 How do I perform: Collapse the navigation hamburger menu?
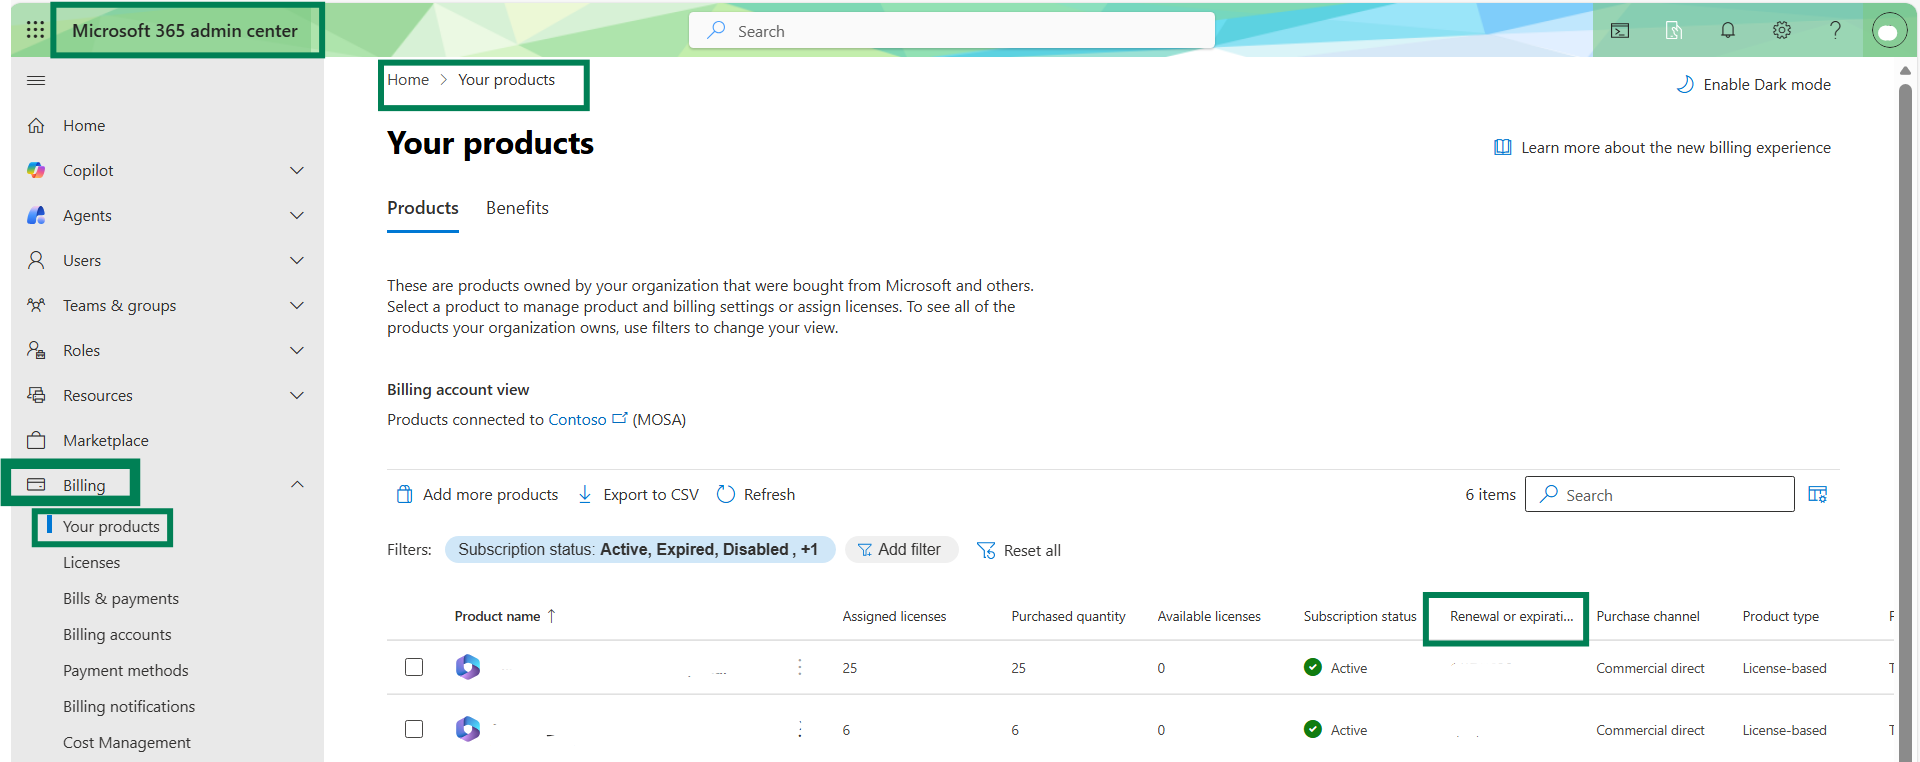36,80
